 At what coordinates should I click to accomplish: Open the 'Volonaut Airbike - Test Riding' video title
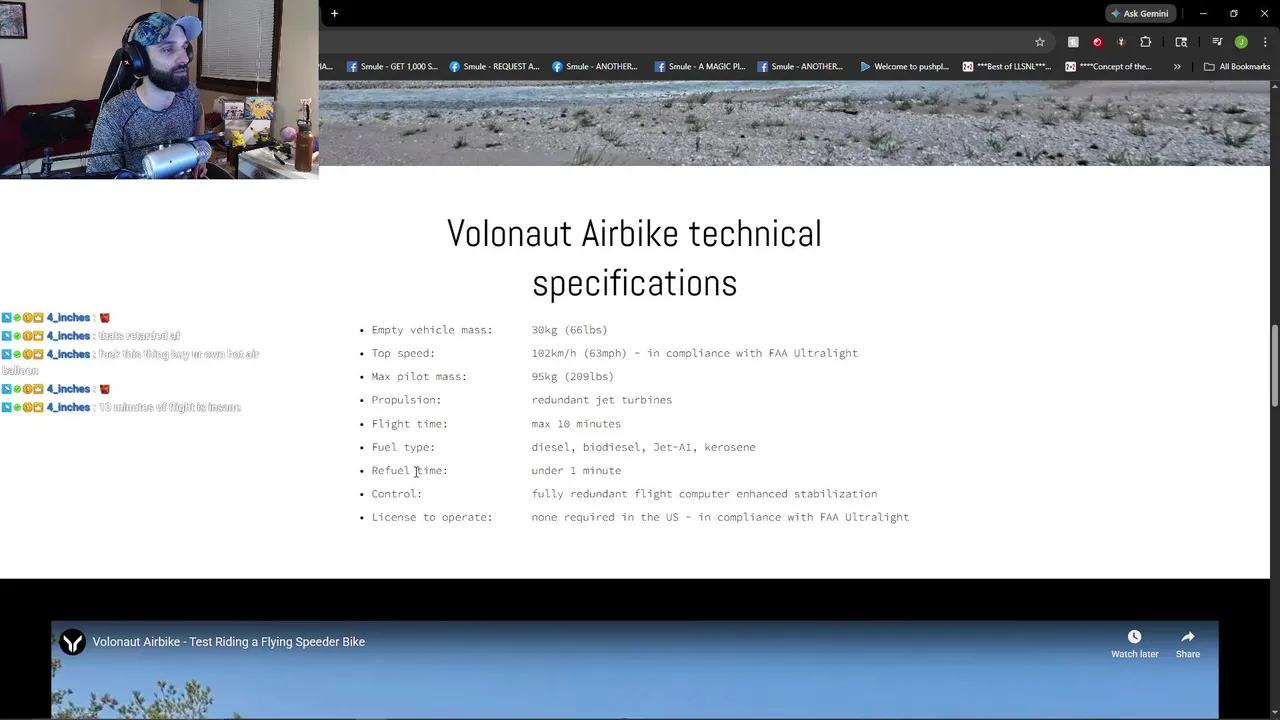pyautogui.click(x=228, y=642)
